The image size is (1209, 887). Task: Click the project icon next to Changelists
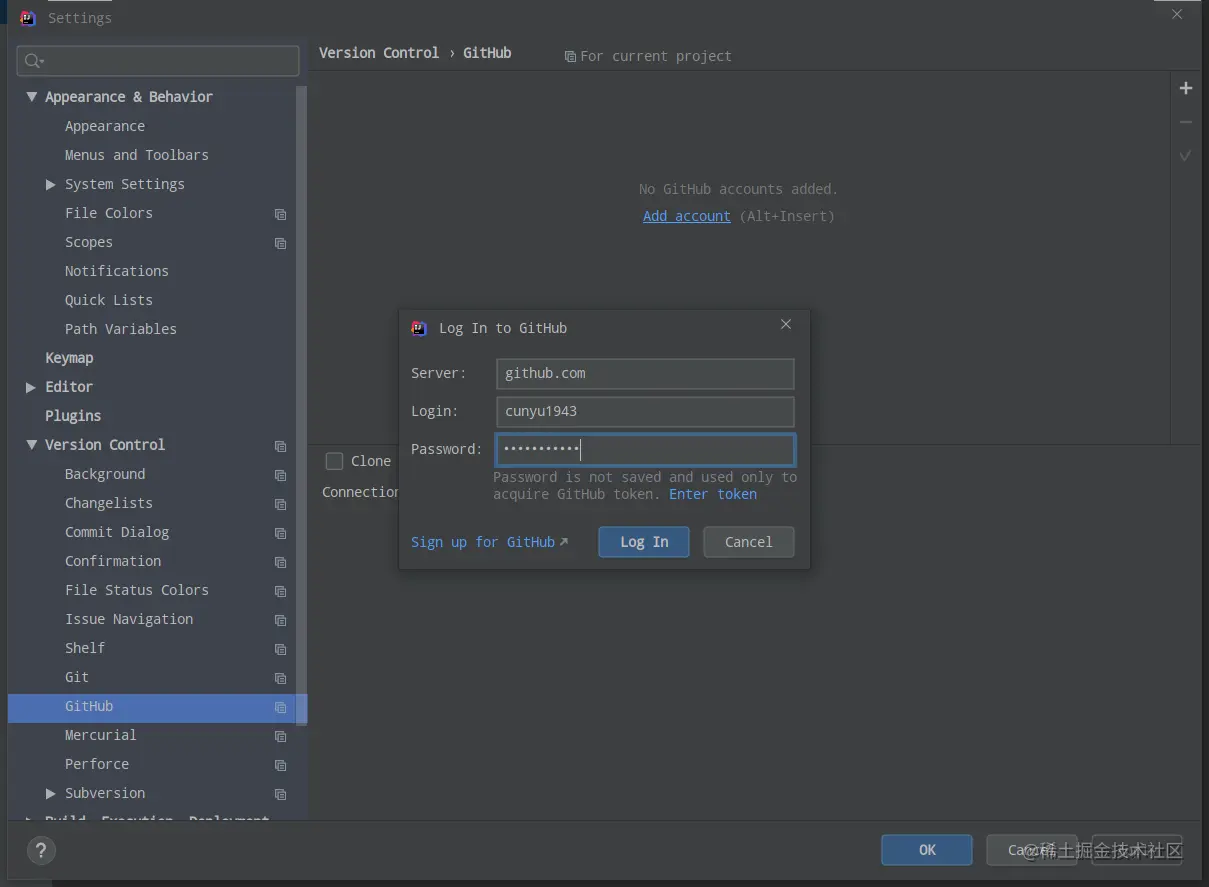click(x=280, y=504)
